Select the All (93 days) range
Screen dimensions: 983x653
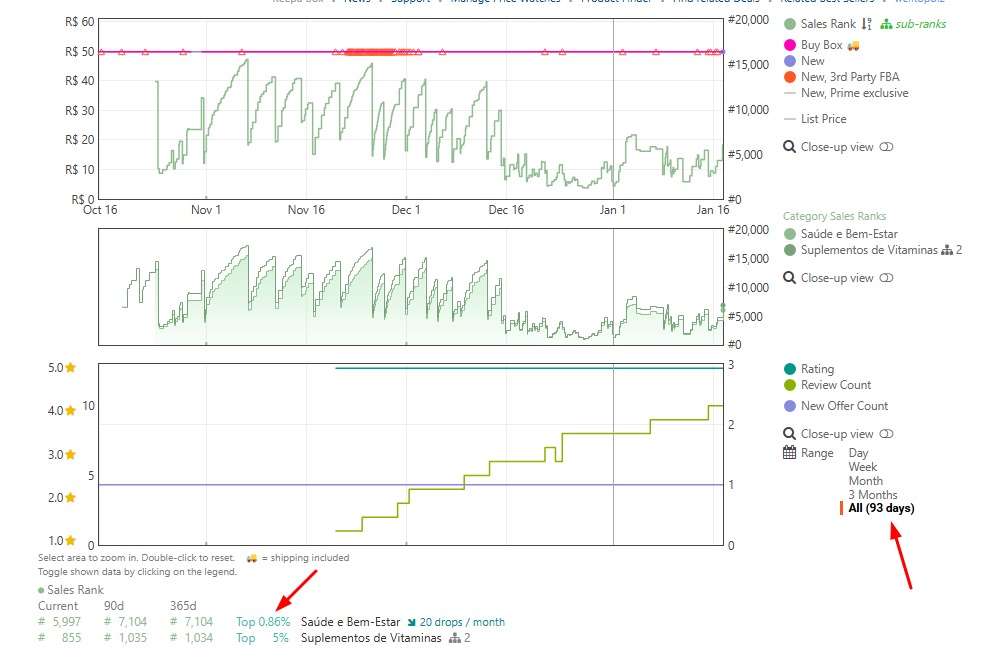pos(880,508)
